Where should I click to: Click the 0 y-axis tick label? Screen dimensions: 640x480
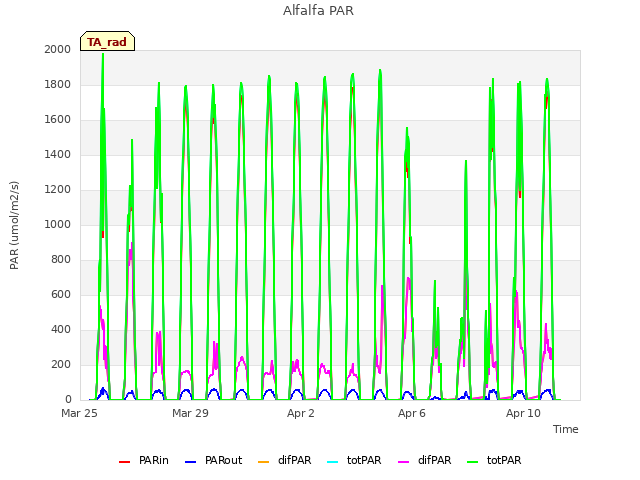point(68,400)
